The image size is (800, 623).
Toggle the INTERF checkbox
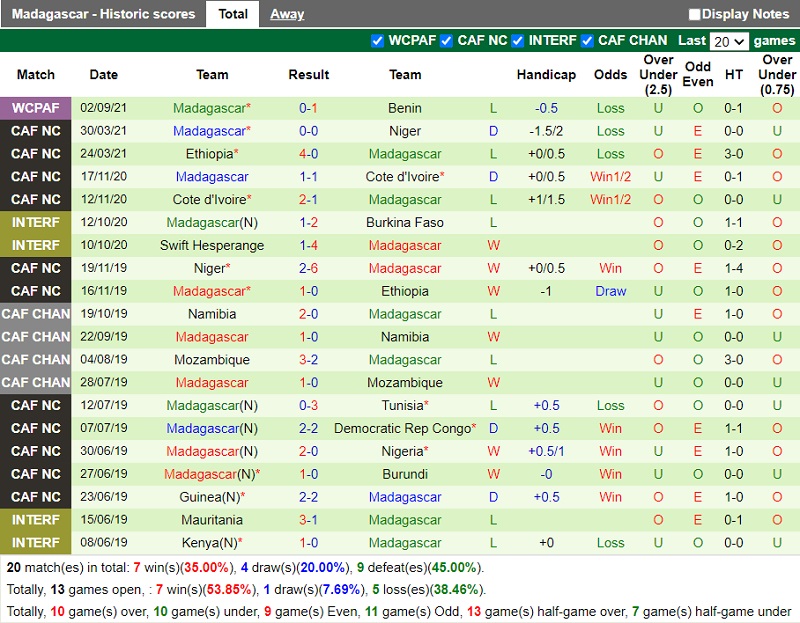(518, 41)
